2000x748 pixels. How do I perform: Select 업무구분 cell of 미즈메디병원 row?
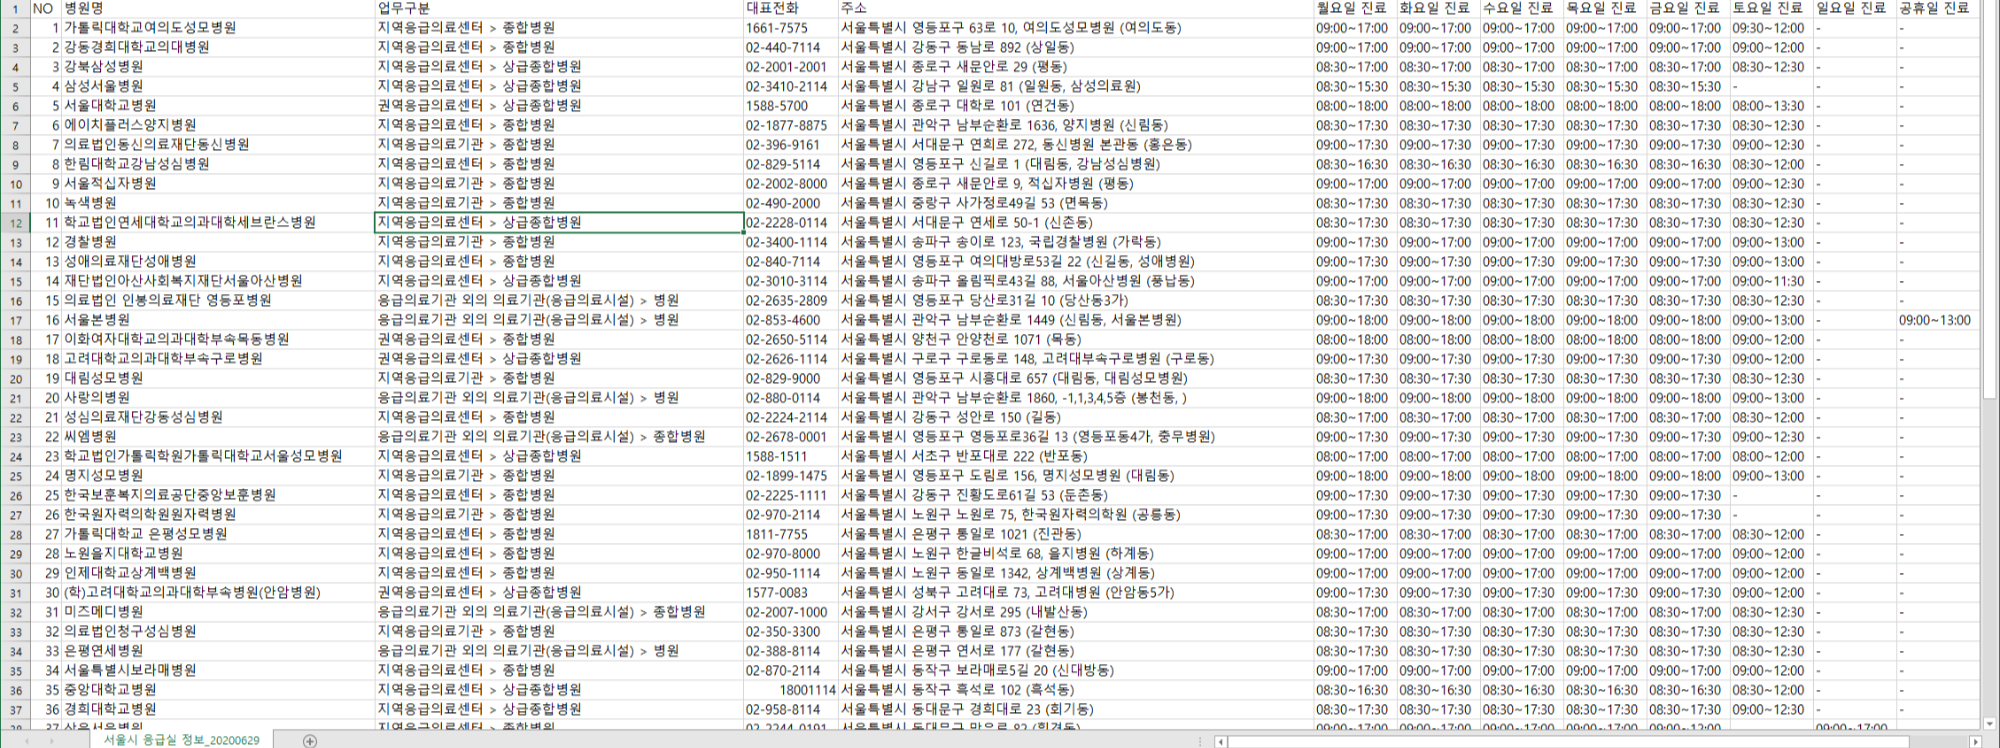pos(558,612)
